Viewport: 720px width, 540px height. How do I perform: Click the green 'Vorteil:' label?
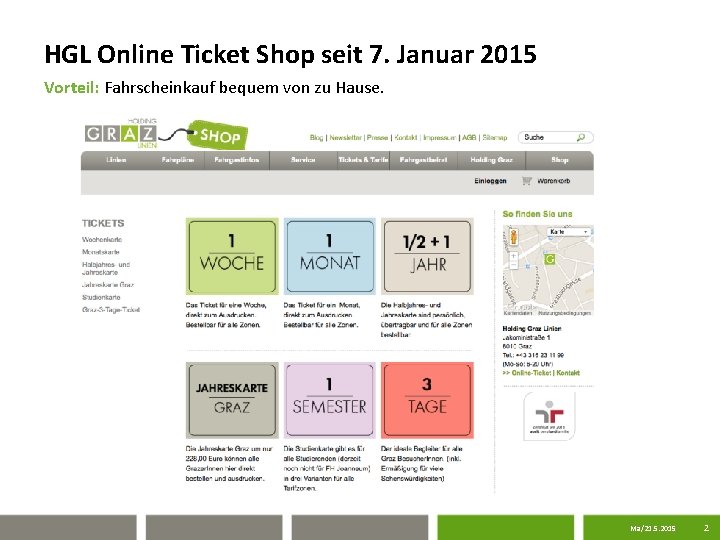(x=72, y=87)
